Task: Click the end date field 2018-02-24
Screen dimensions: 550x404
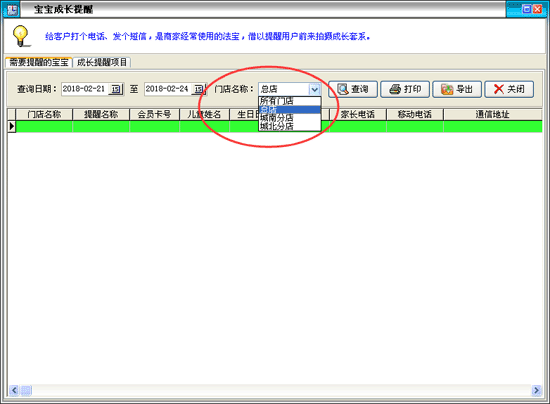Action: point(169,89)
